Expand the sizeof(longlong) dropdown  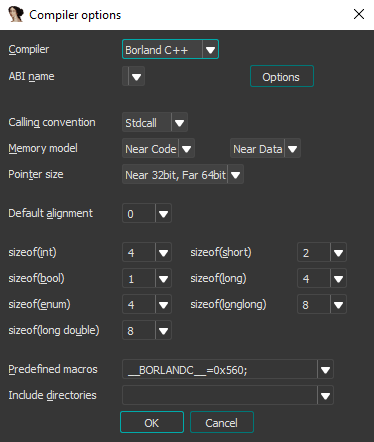(322, 304)
